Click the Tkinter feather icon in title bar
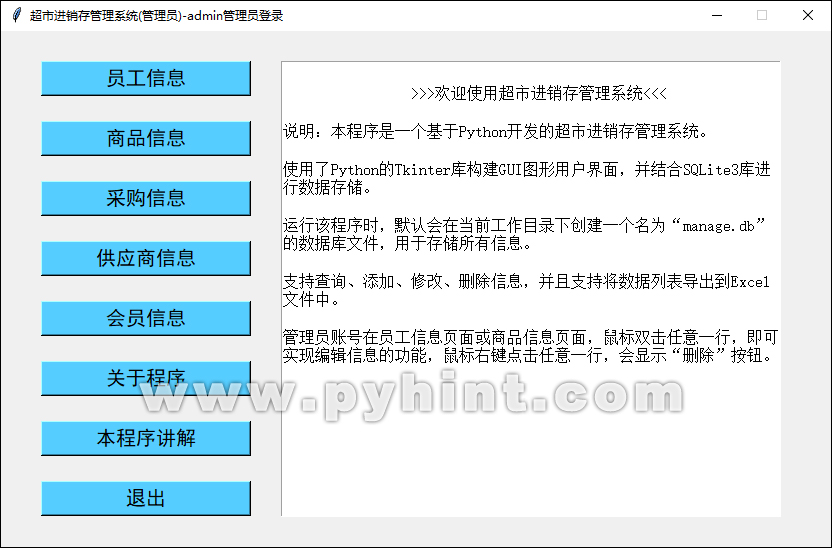This screenshot has height=548, width=832. pos(17,15)
